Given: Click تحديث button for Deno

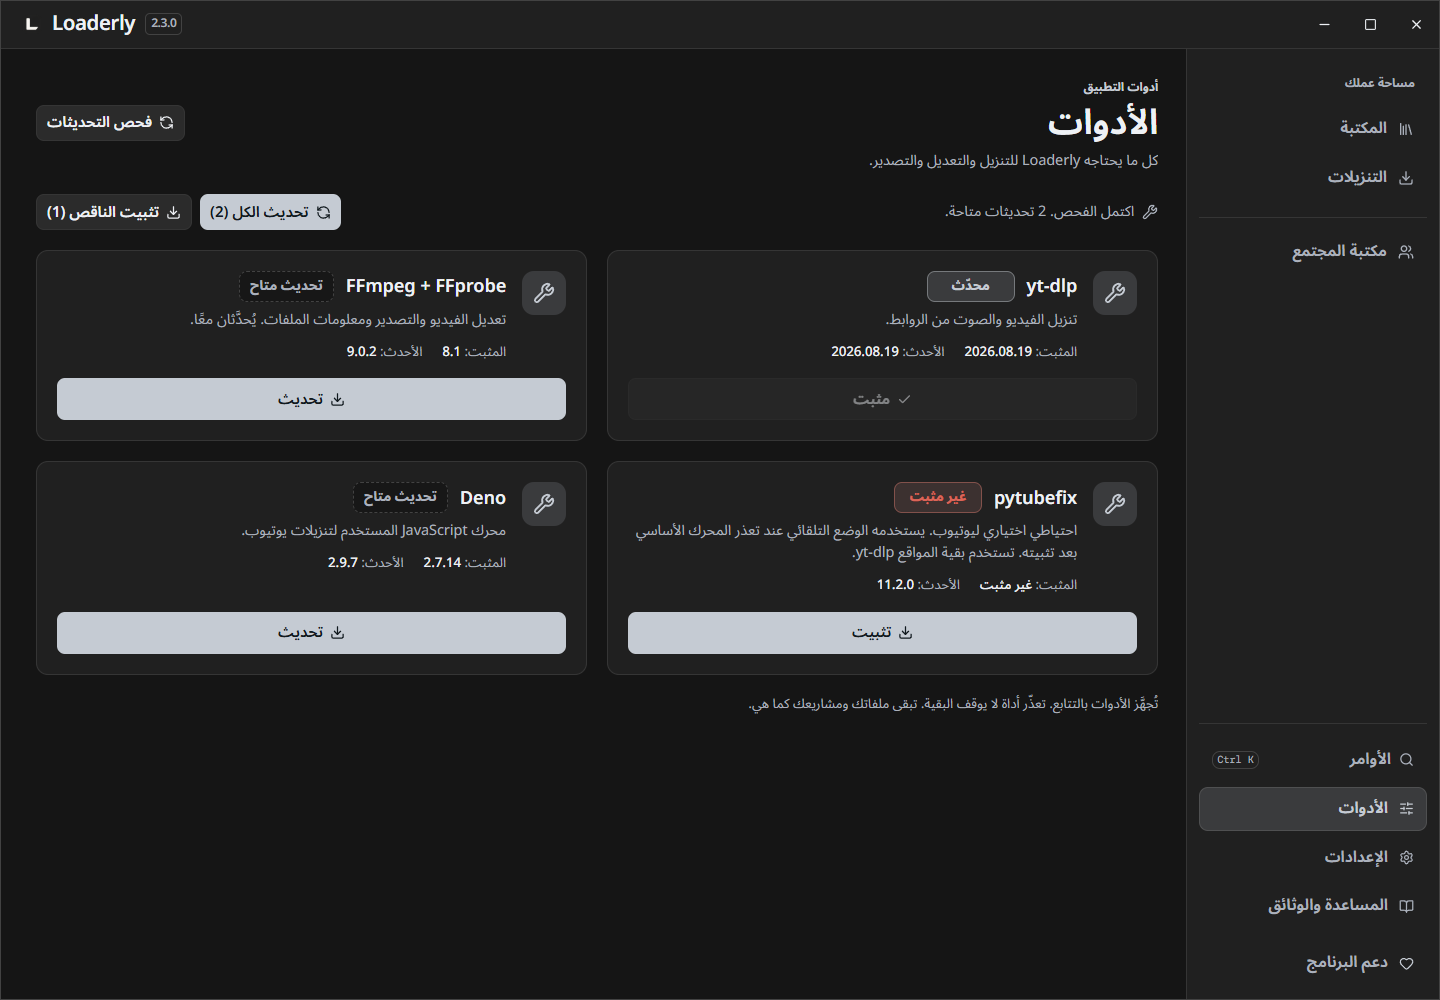Looking at the screenshot, I should (311, 633).
